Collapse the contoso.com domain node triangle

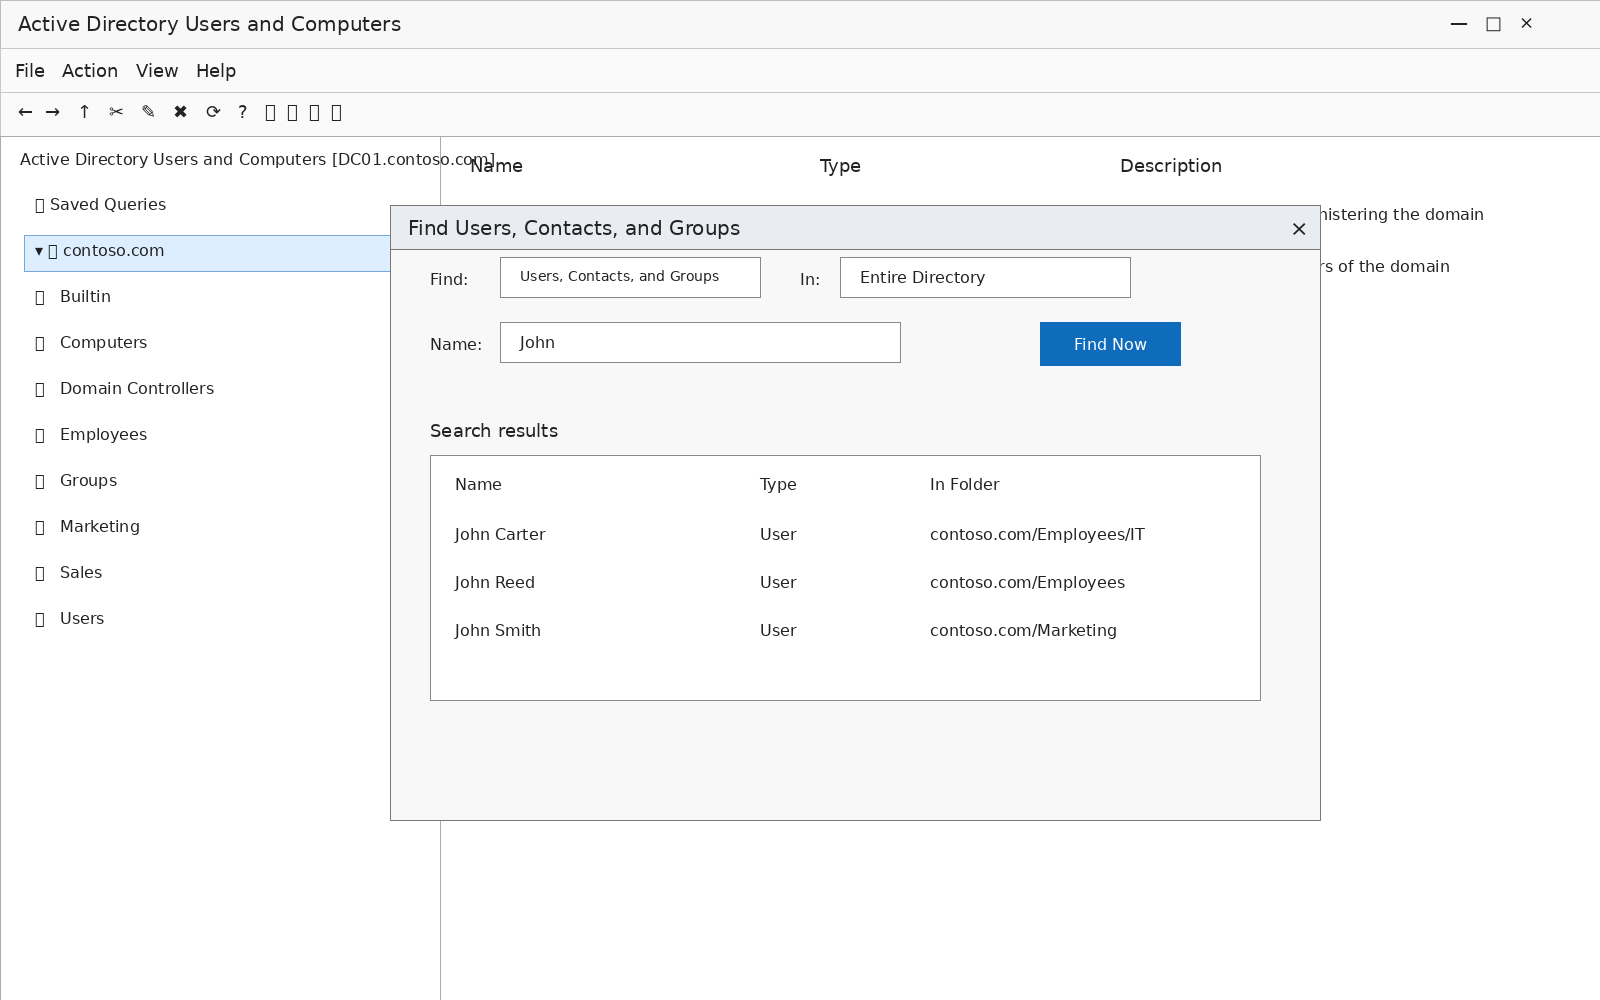click(39, 251)
